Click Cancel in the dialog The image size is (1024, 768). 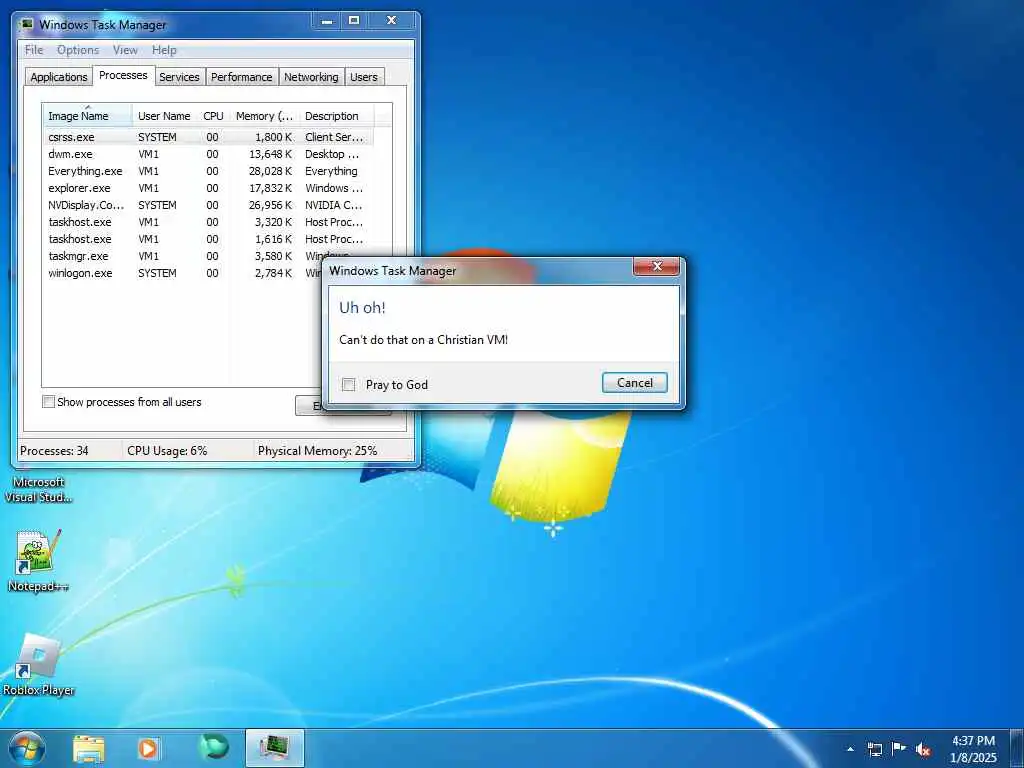635,383
